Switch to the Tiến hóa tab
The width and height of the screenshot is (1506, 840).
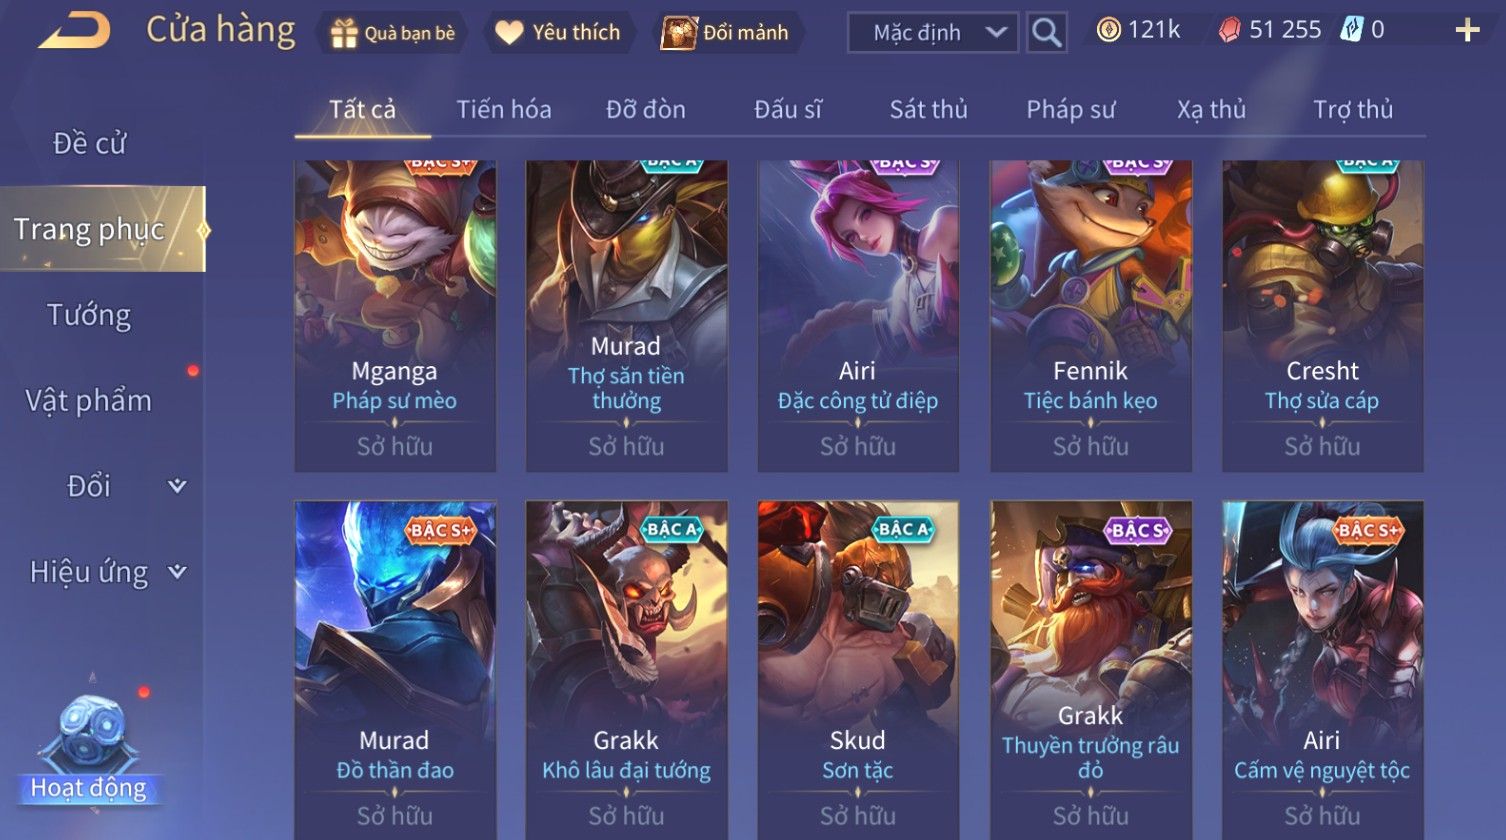504,109
